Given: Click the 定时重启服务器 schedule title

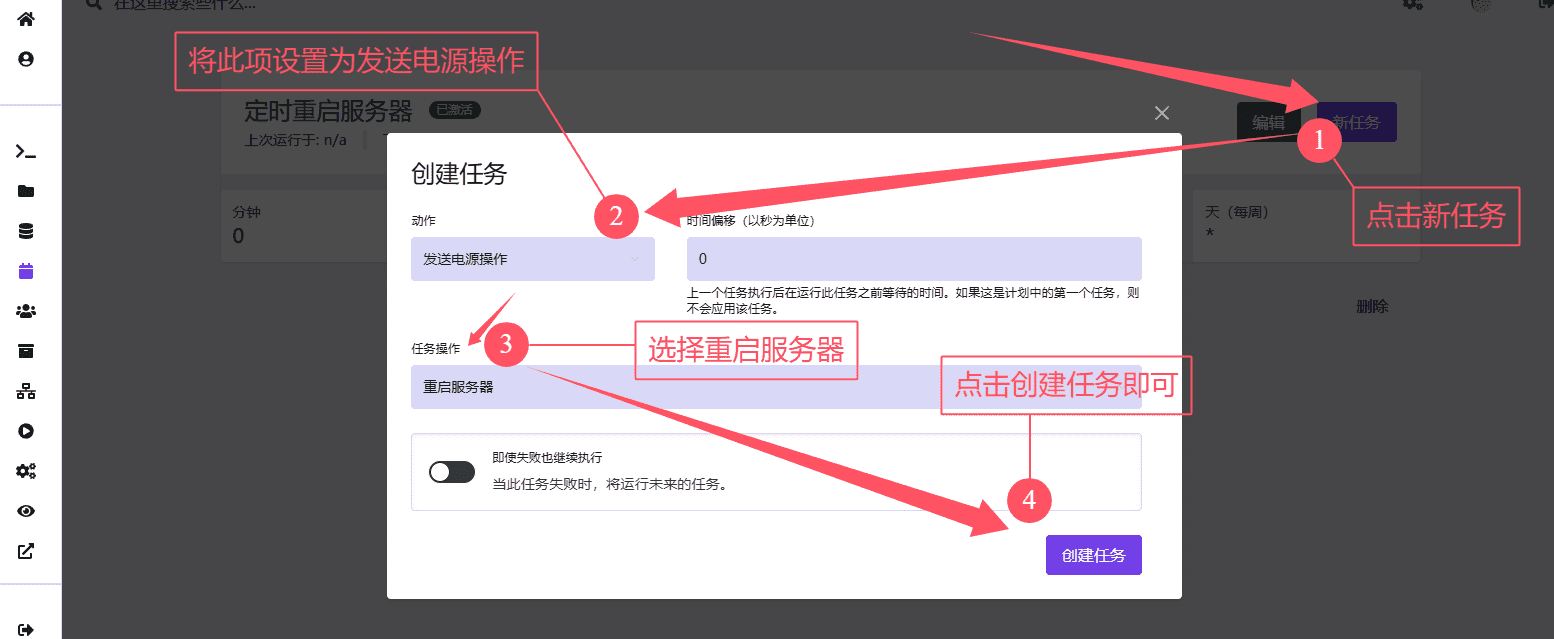Looking at the screenshot, I should click(x=328, y=110).
